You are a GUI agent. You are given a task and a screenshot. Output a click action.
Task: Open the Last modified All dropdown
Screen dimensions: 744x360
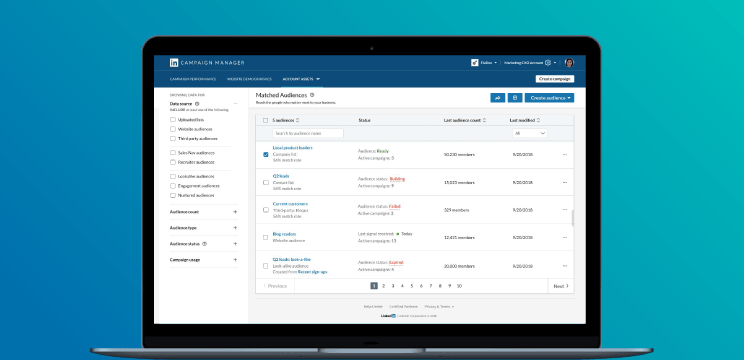coord(530,133)
